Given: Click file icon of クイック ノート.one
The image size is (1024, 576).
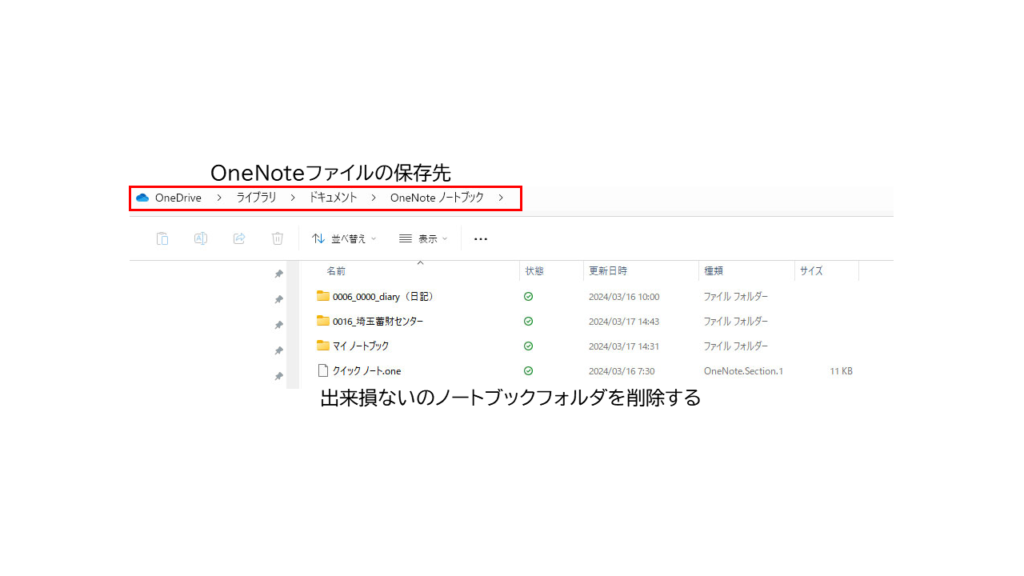Looking at the screenshot, I should (323, 370).
